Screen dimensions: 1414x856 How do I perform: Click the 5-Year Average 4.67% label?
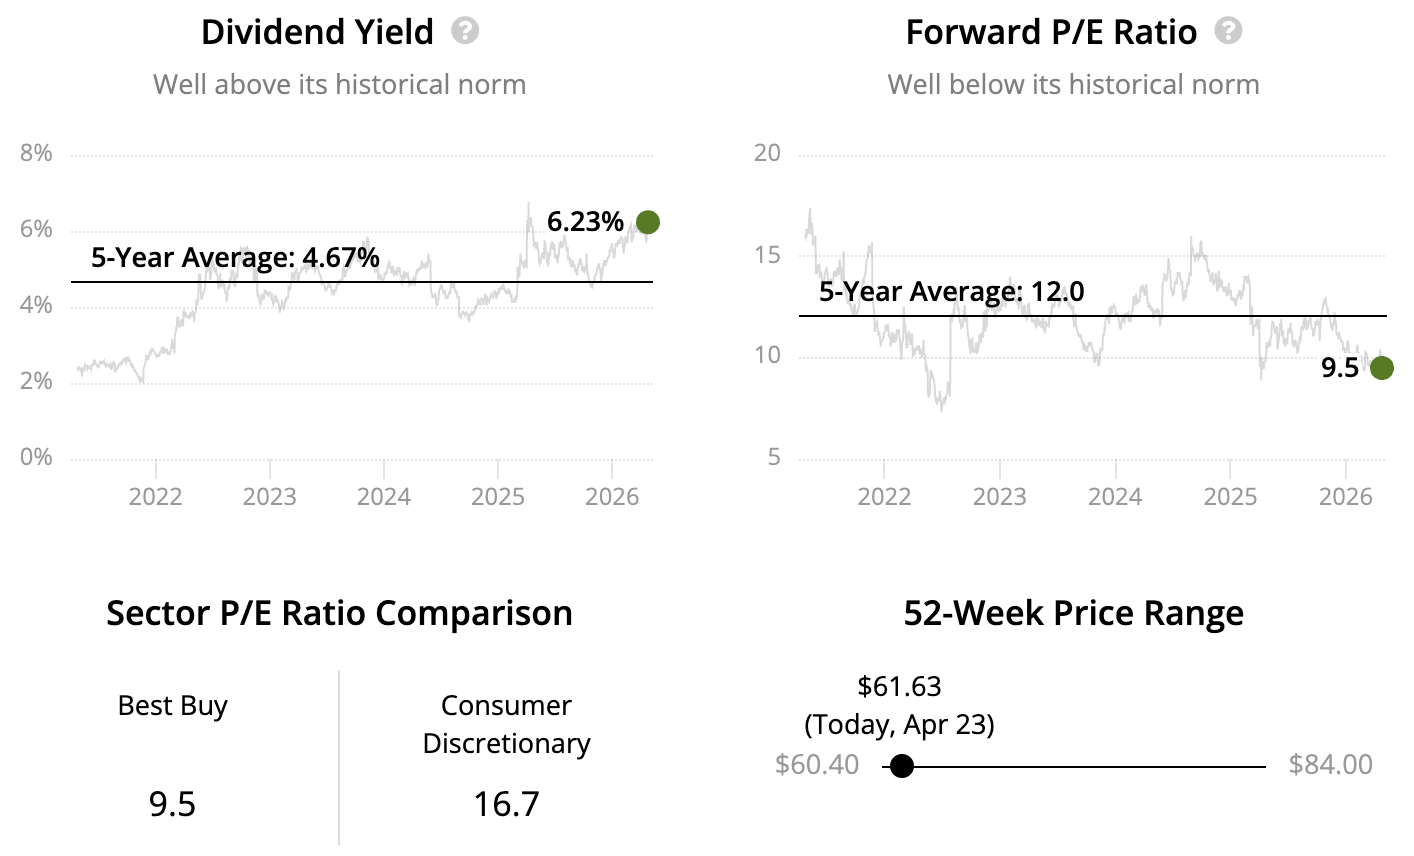pos(235,257)
